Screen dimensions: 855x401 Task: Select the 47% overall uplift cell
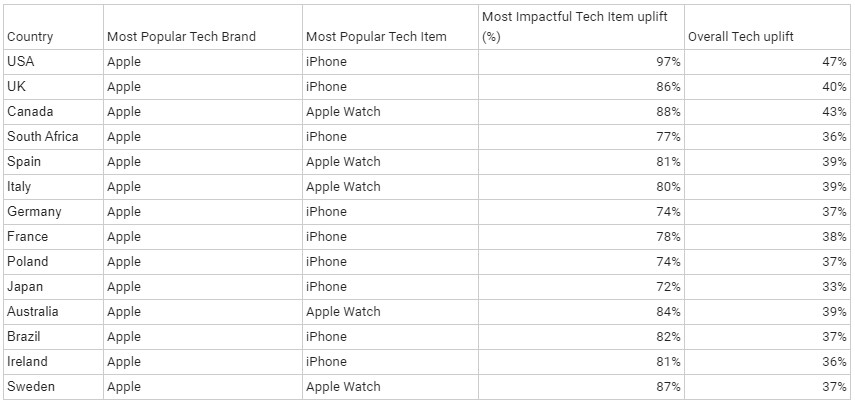[835, 62]
